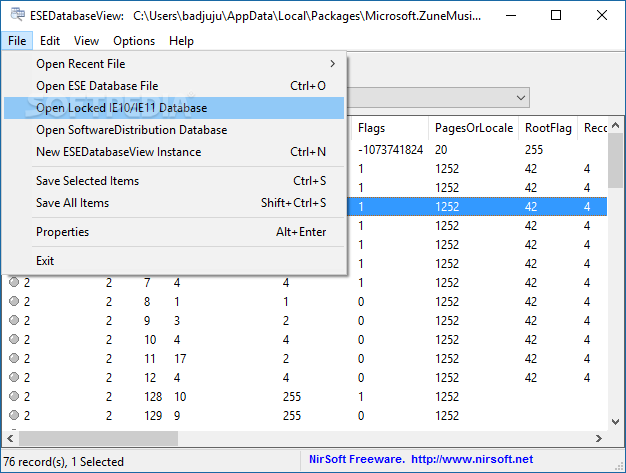
Task: Visit the nirsoft.net link in status bar
Action: pyautogui.click(x=472, y=459)
